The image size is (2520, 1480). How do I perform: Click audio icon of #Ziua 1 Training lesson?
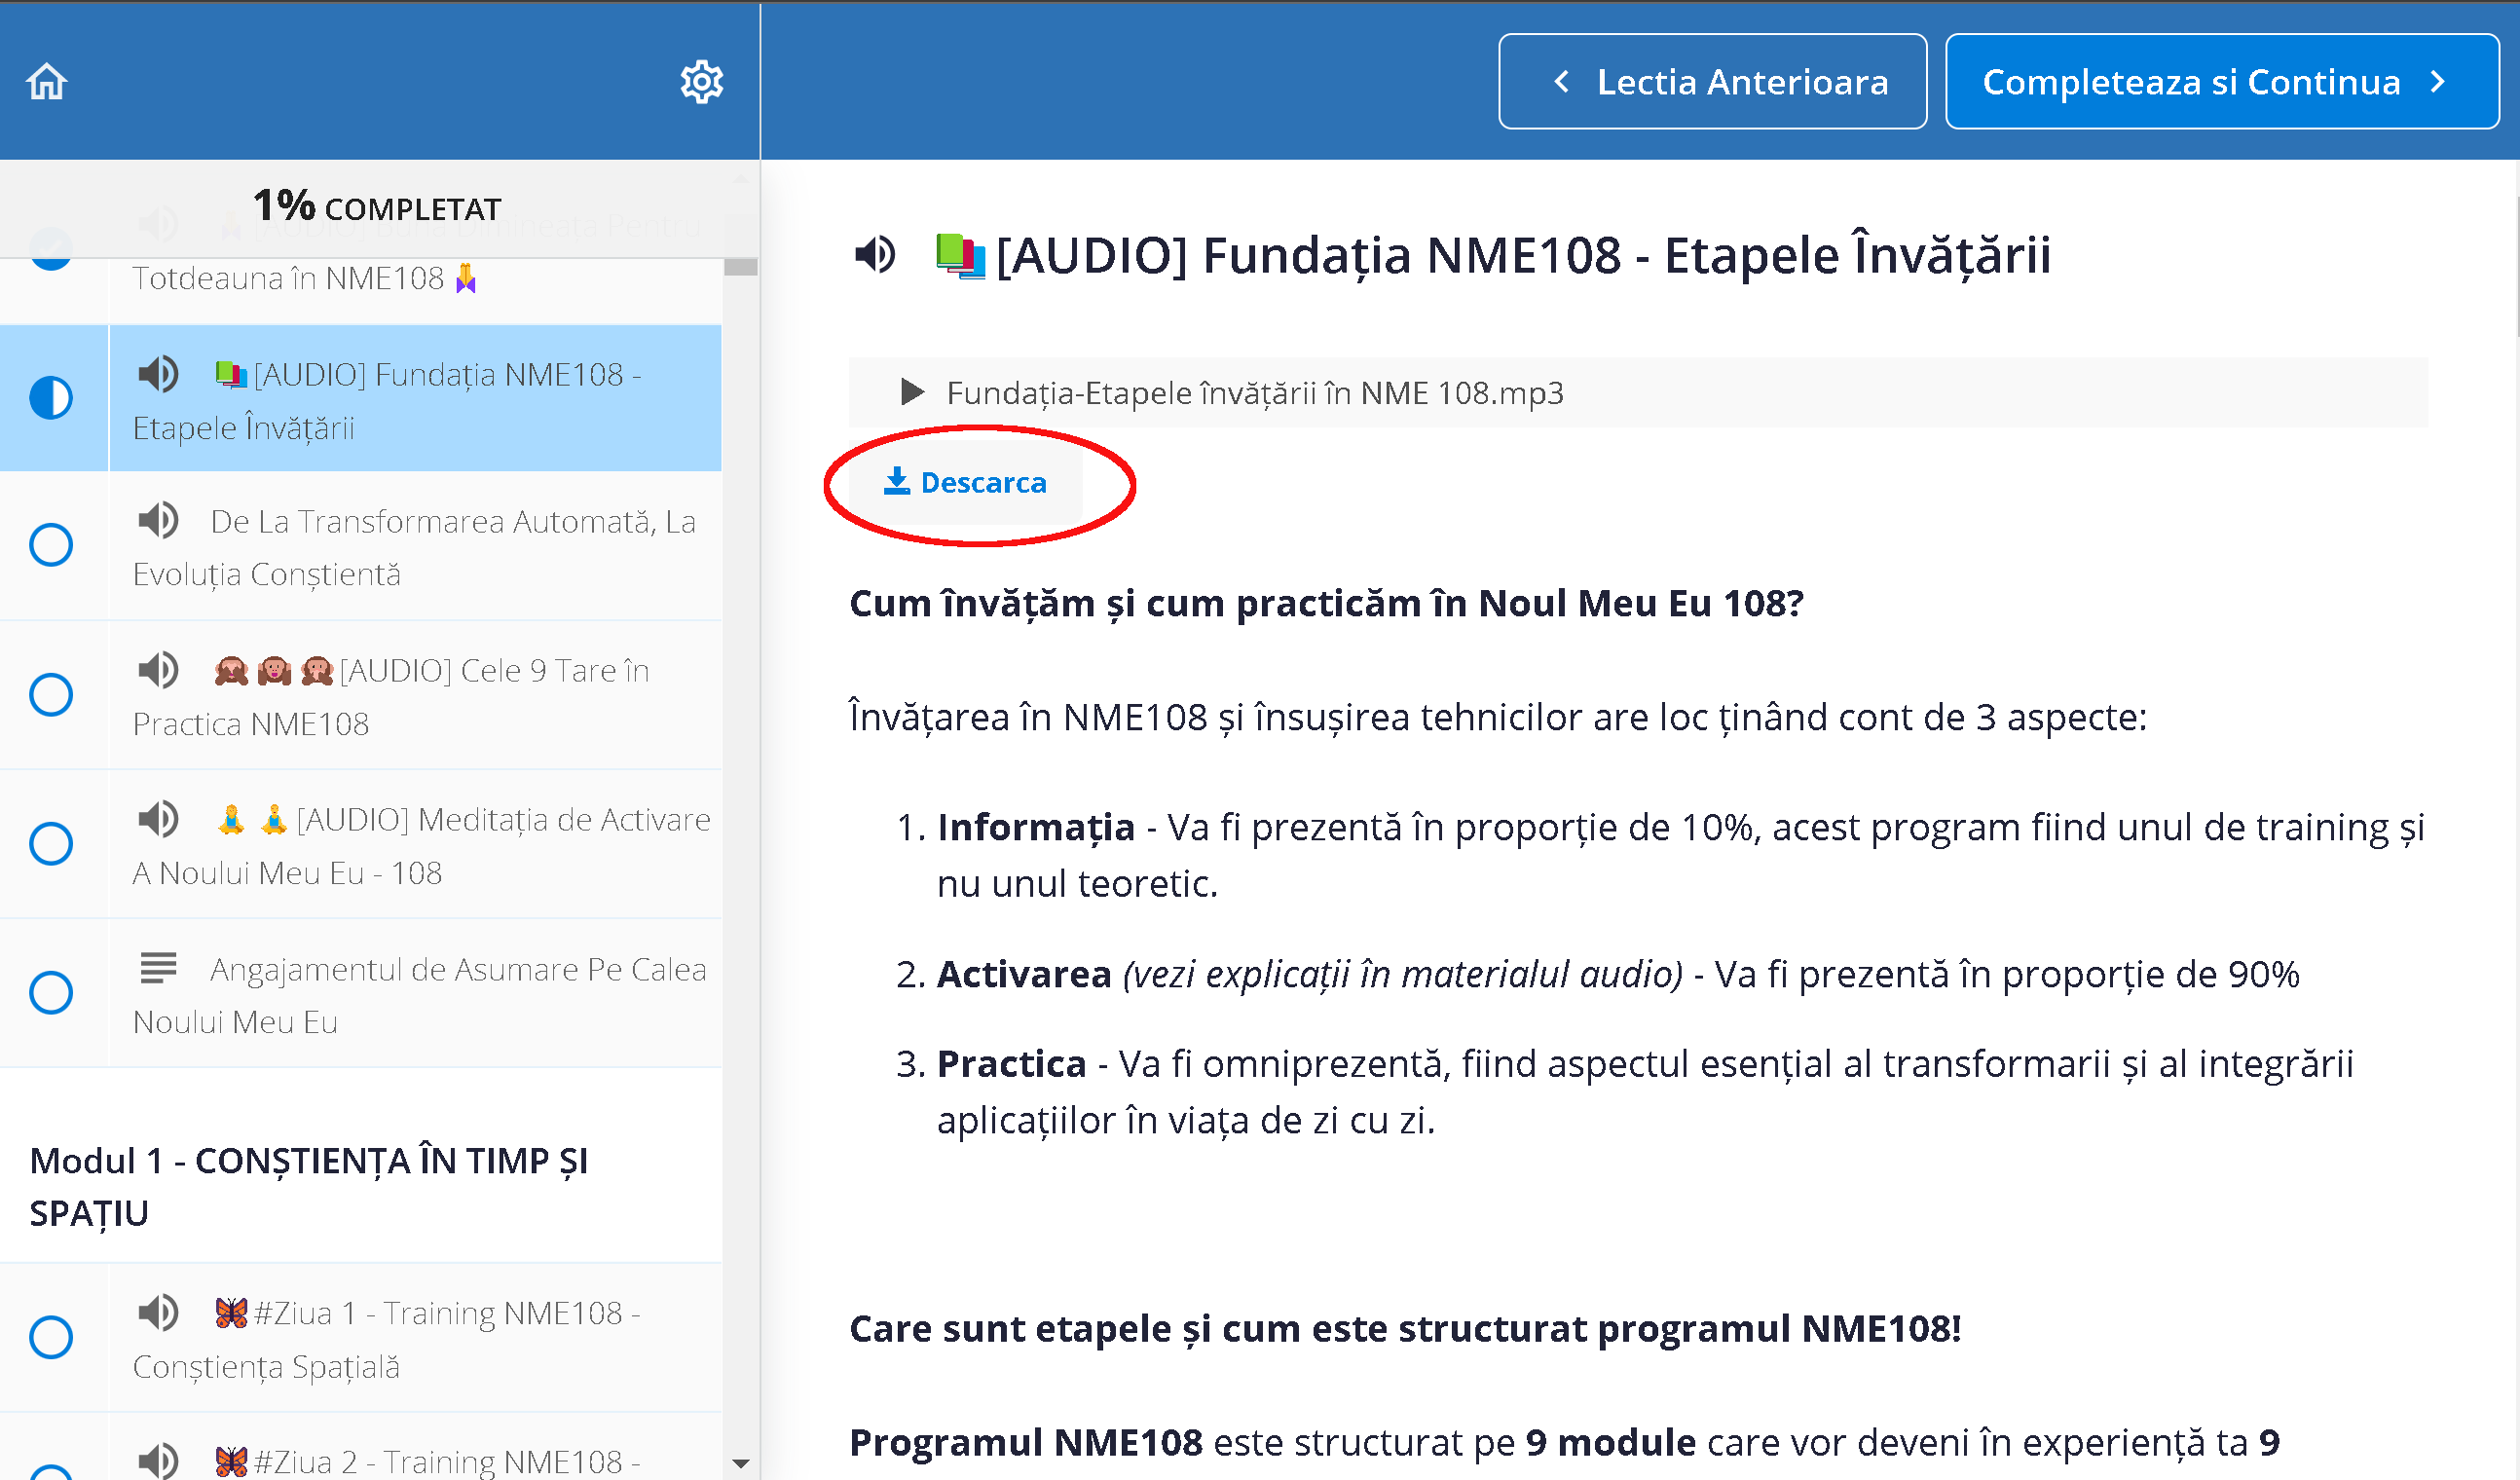(158, 1311)
